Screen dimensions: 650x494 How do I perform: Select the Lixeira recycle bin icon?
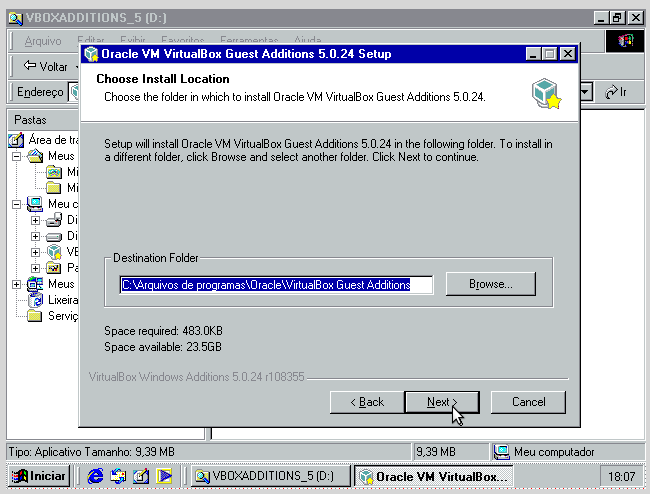coord(36,300)
